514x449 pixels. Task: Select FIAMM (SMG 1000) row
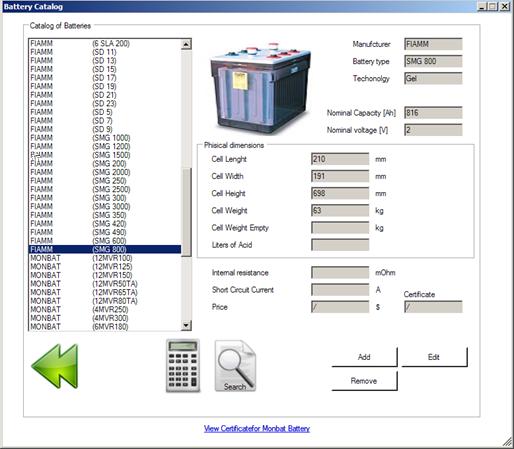(x=105, y=138)
